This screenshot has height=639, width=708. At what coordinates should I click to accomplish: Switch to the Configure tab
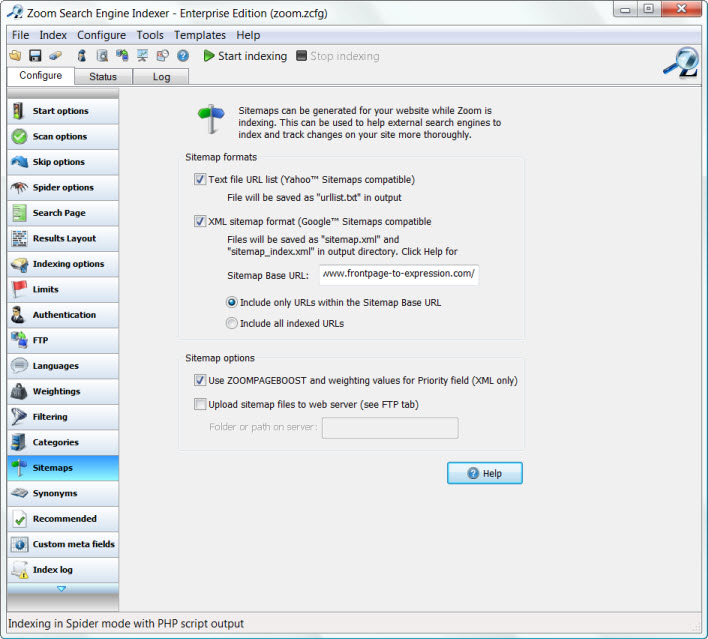(x=41, y=75)
